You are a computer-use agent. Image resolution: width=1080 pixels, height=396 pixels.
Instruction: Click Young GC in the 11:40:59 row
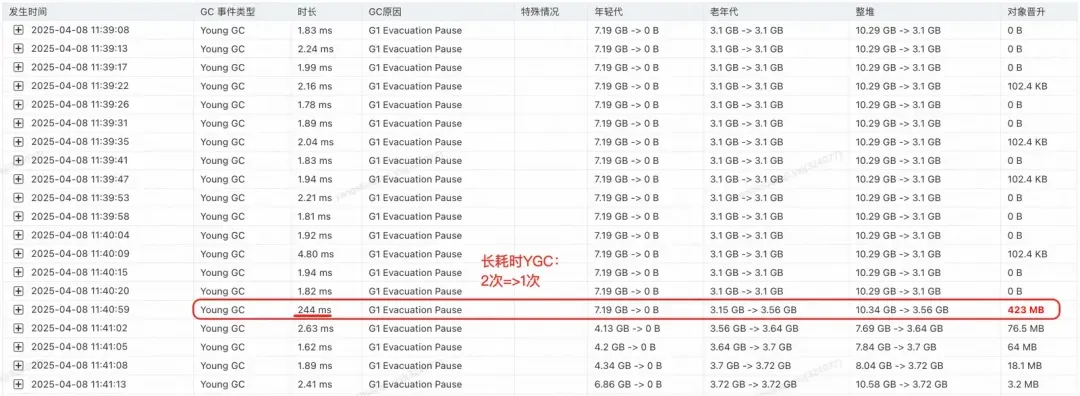pos(222,310)
